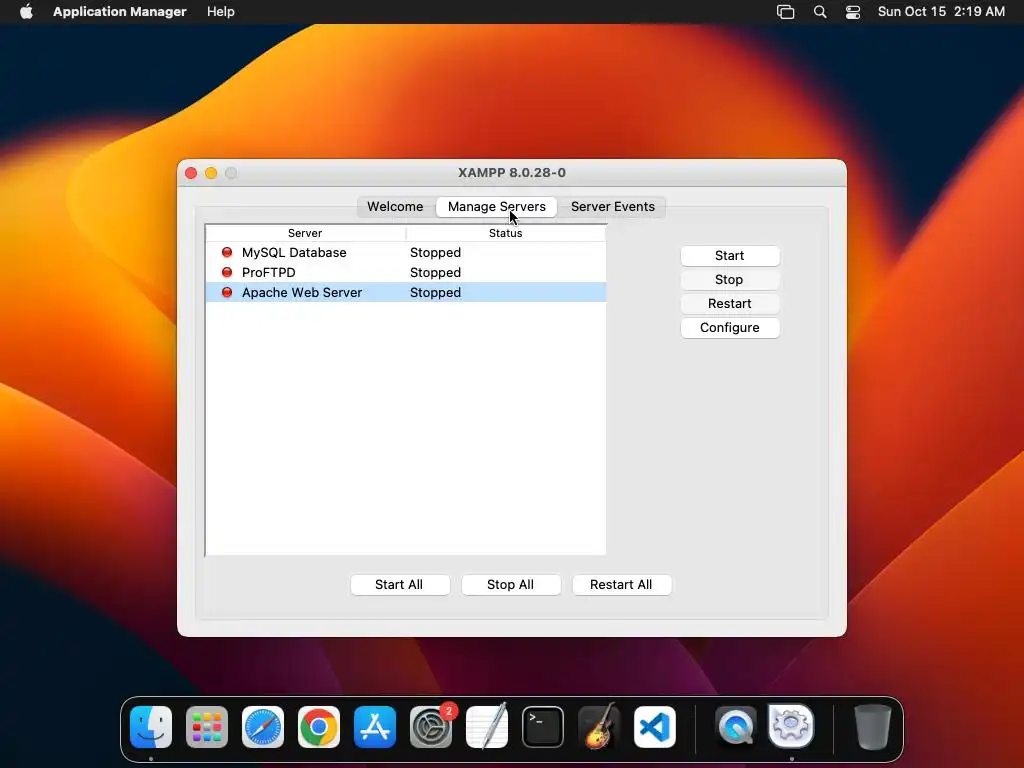Screen dimensions: 1024x768
Task: Open Terminal from the dock
Action: point(543,727)
